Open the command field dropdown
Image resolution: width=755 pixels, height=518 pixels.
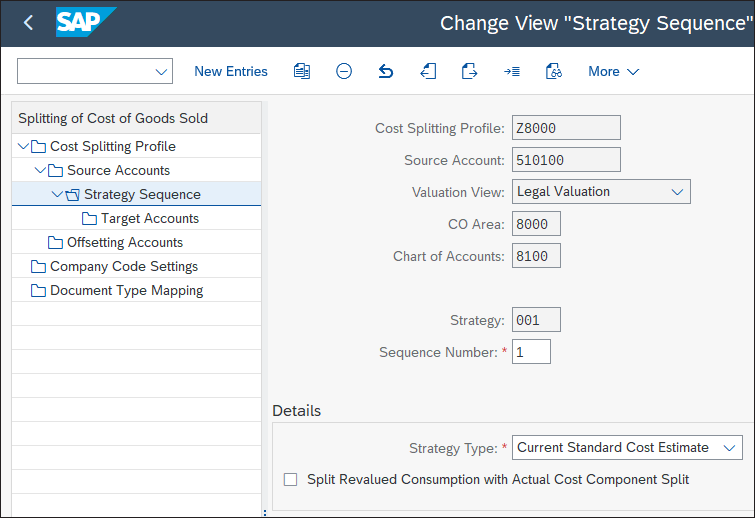(x=161, y=71)
